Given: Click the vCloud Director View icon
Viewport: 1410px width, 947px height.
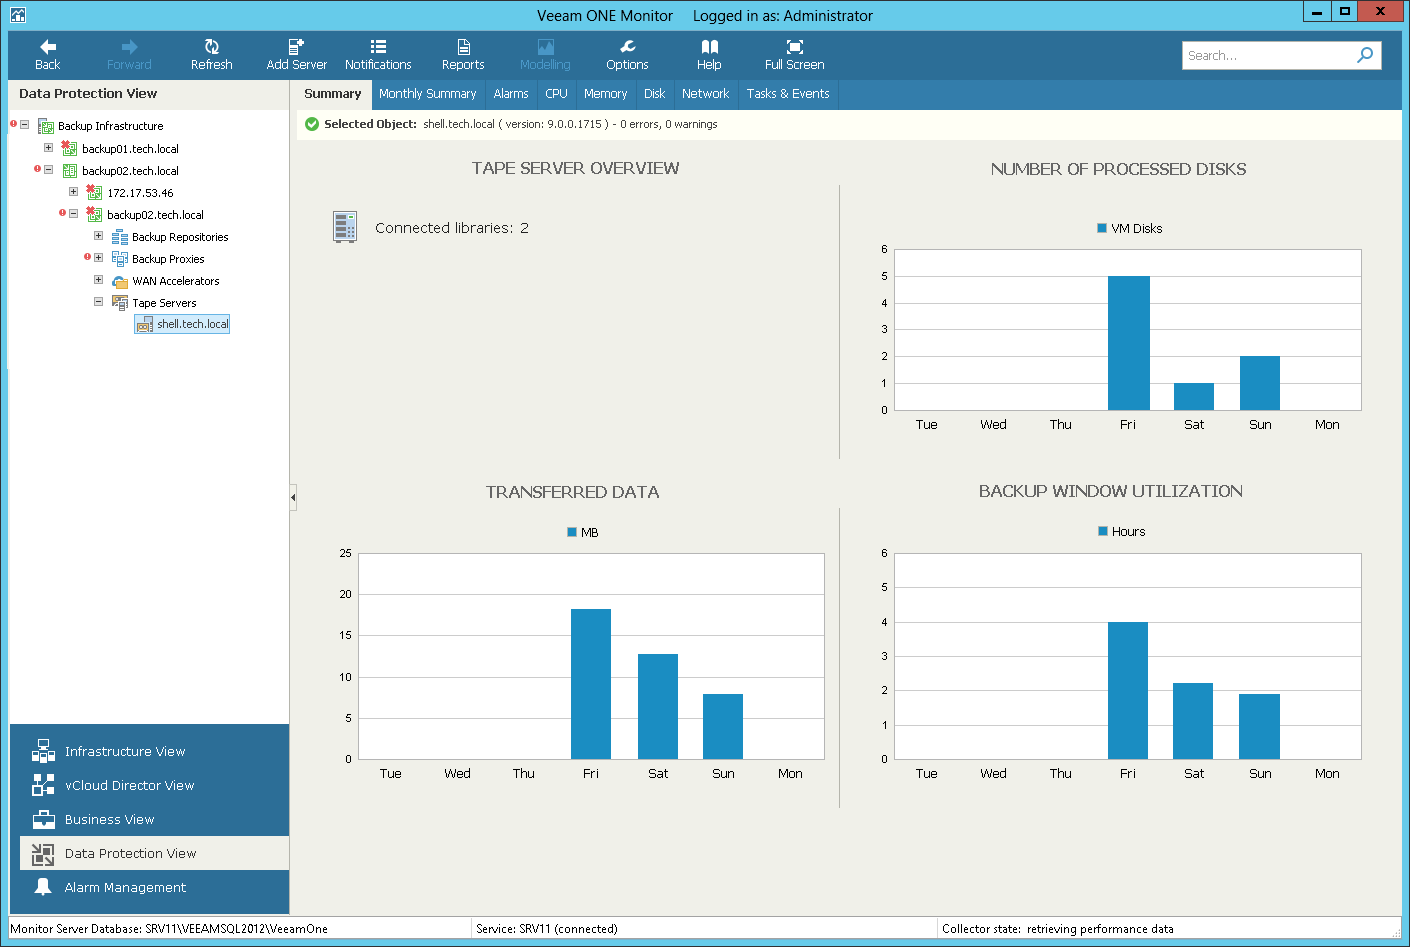Looking at the screenshot, I should pyautogui.click(x=43, y=785).
